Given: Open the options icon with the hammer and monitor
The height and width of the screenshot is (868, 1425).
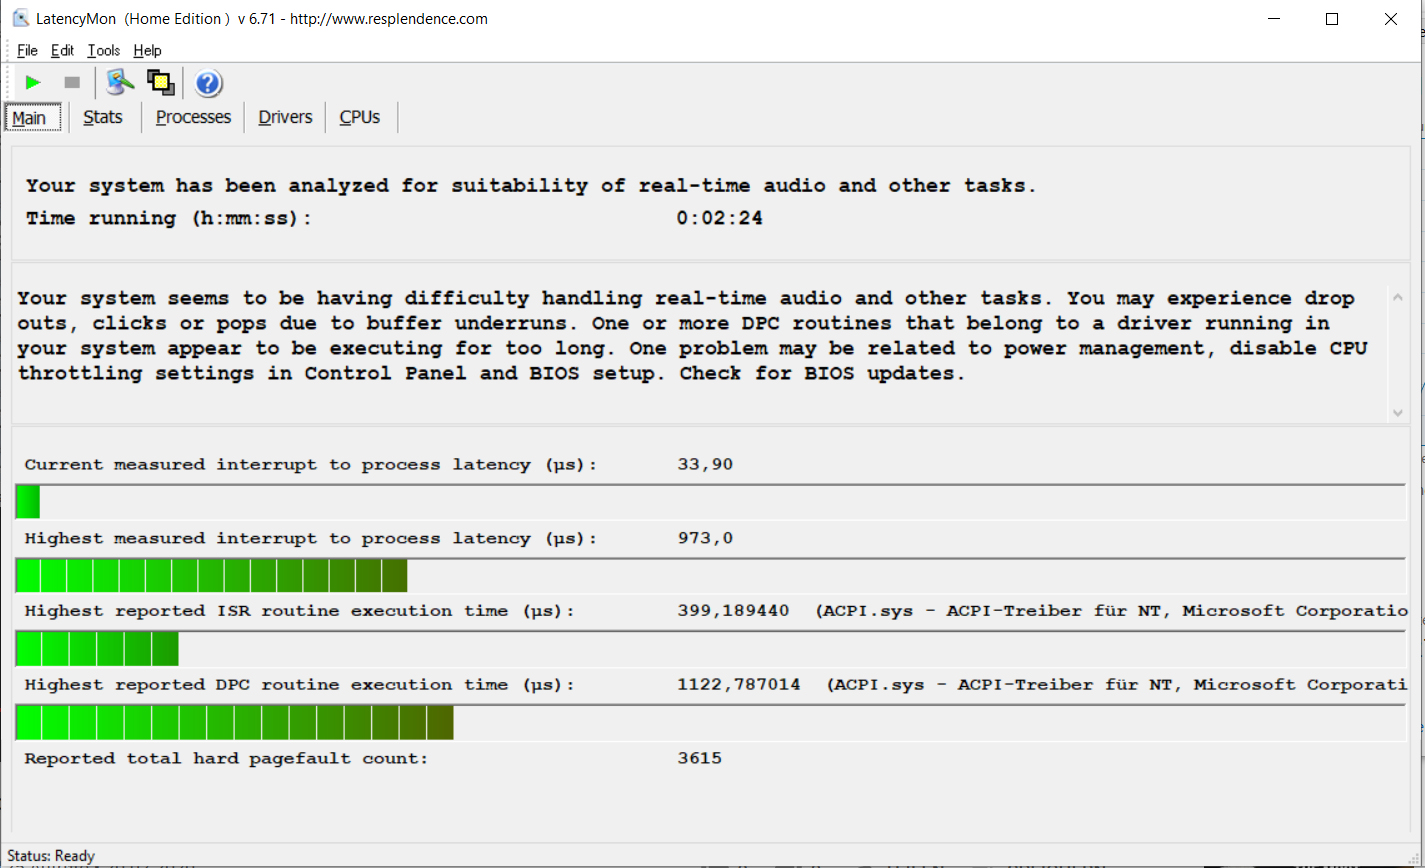Looking at the screenshot, I should [x=120, y=82].
